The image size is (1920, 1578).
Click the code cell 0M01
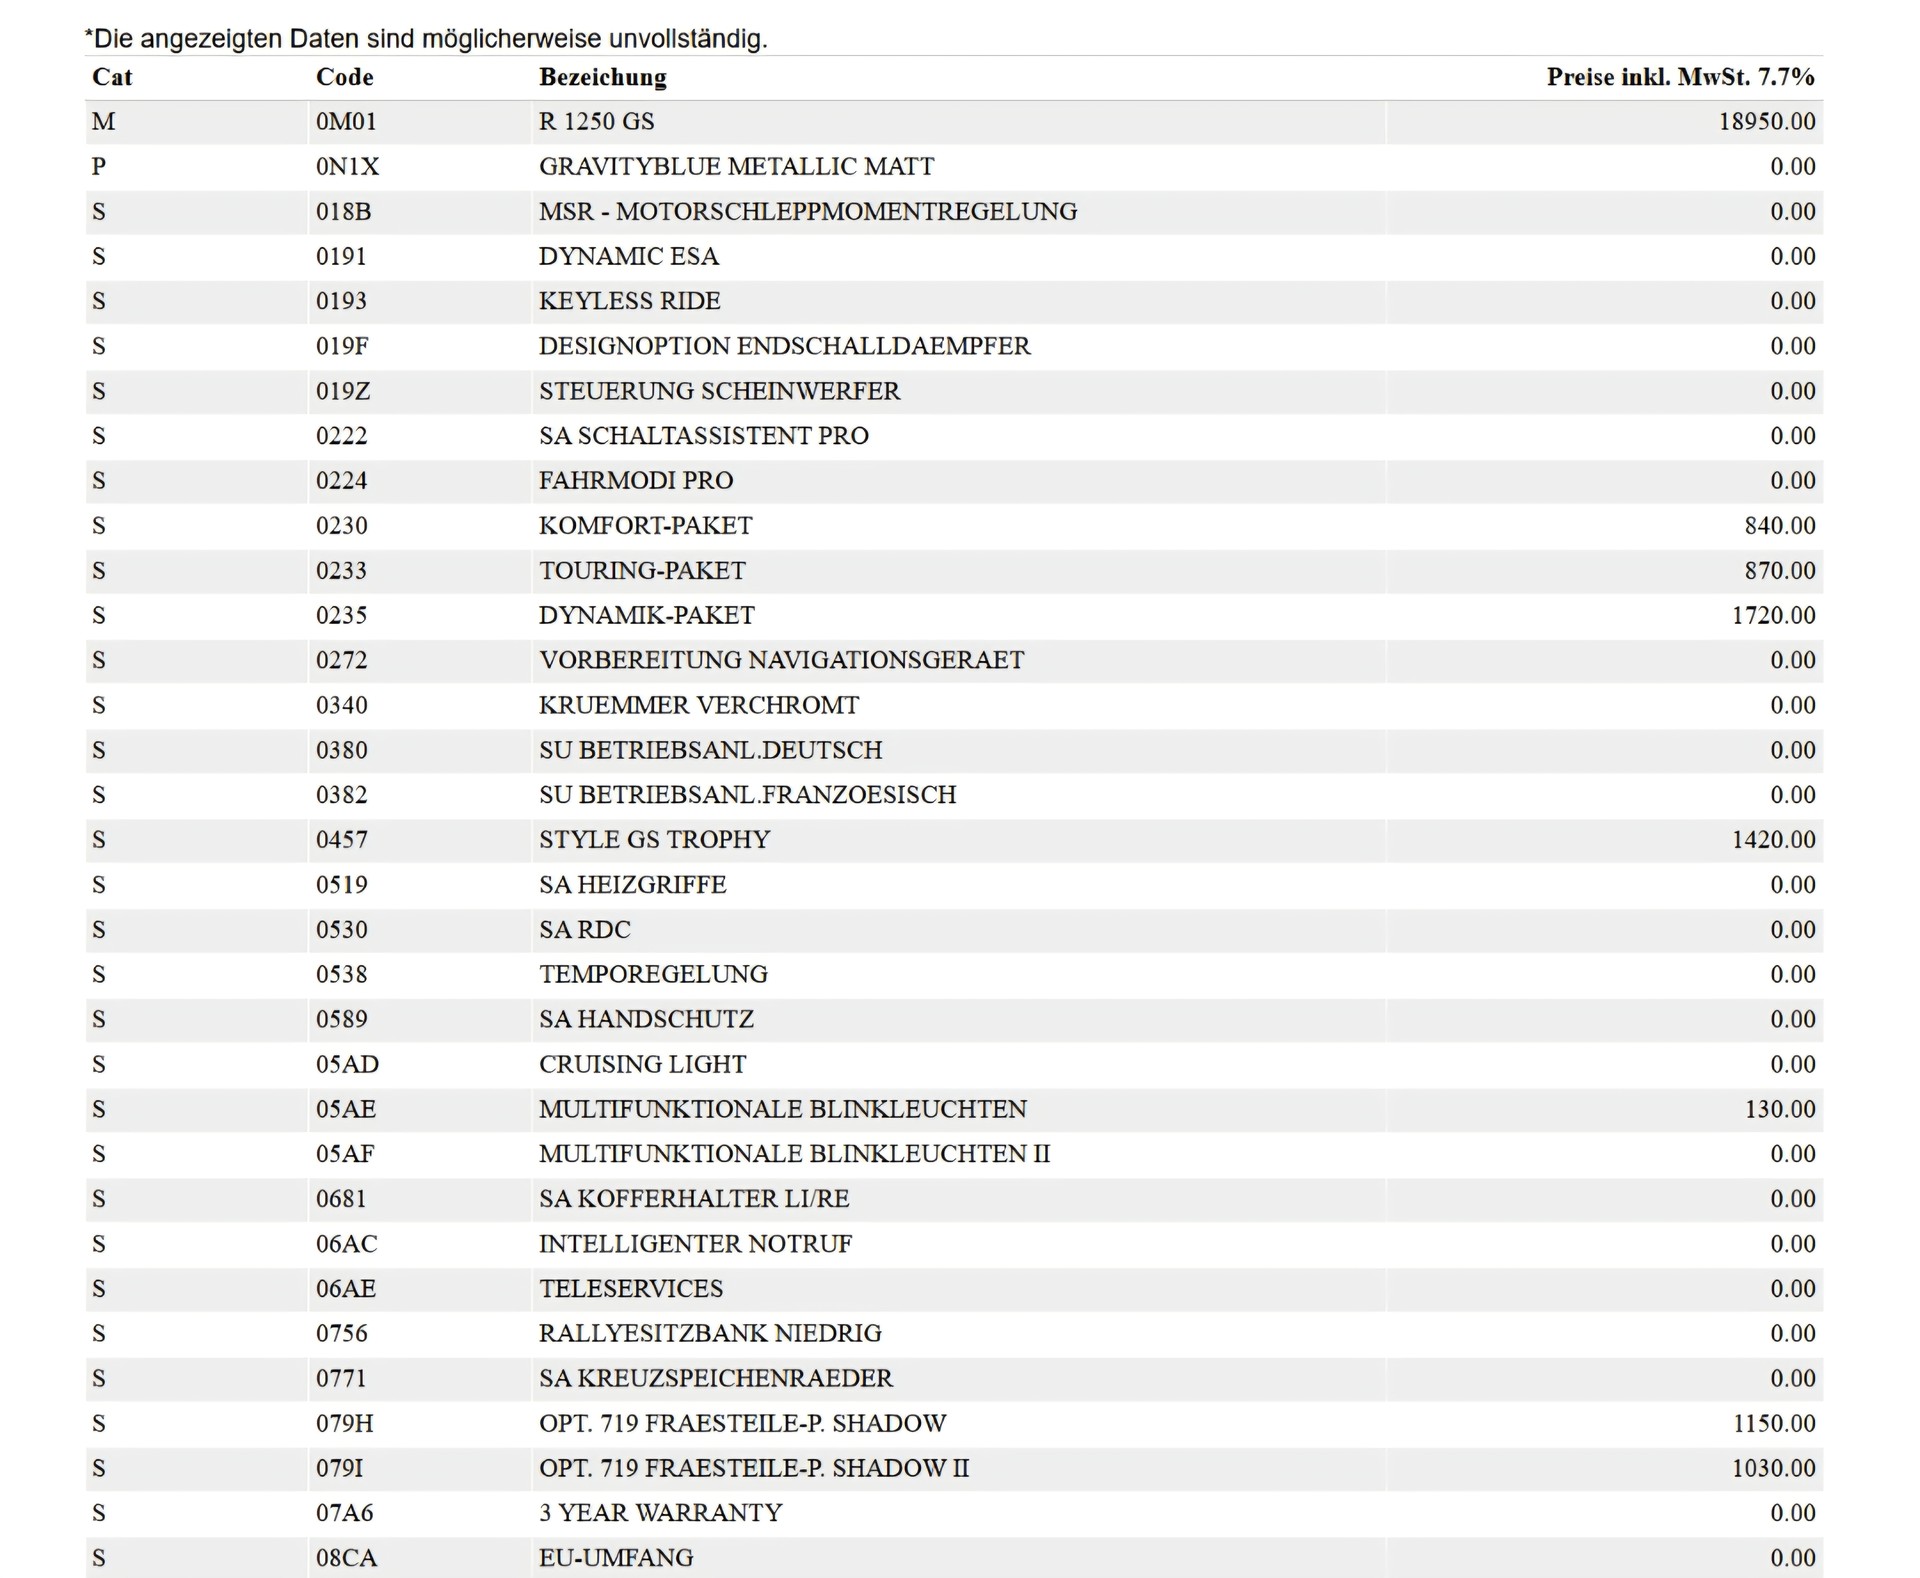click(346, 122)
